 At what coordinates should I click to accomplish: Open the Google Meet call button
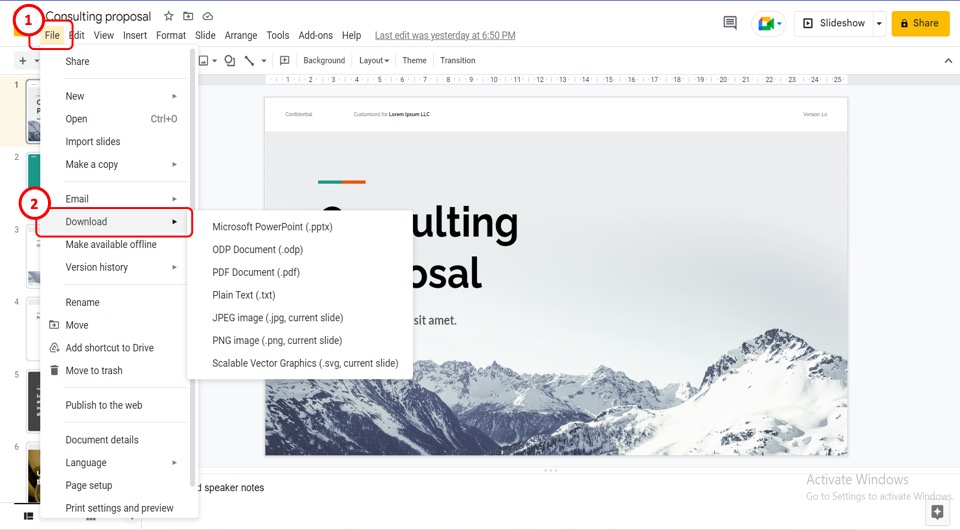tap(768, 23)
